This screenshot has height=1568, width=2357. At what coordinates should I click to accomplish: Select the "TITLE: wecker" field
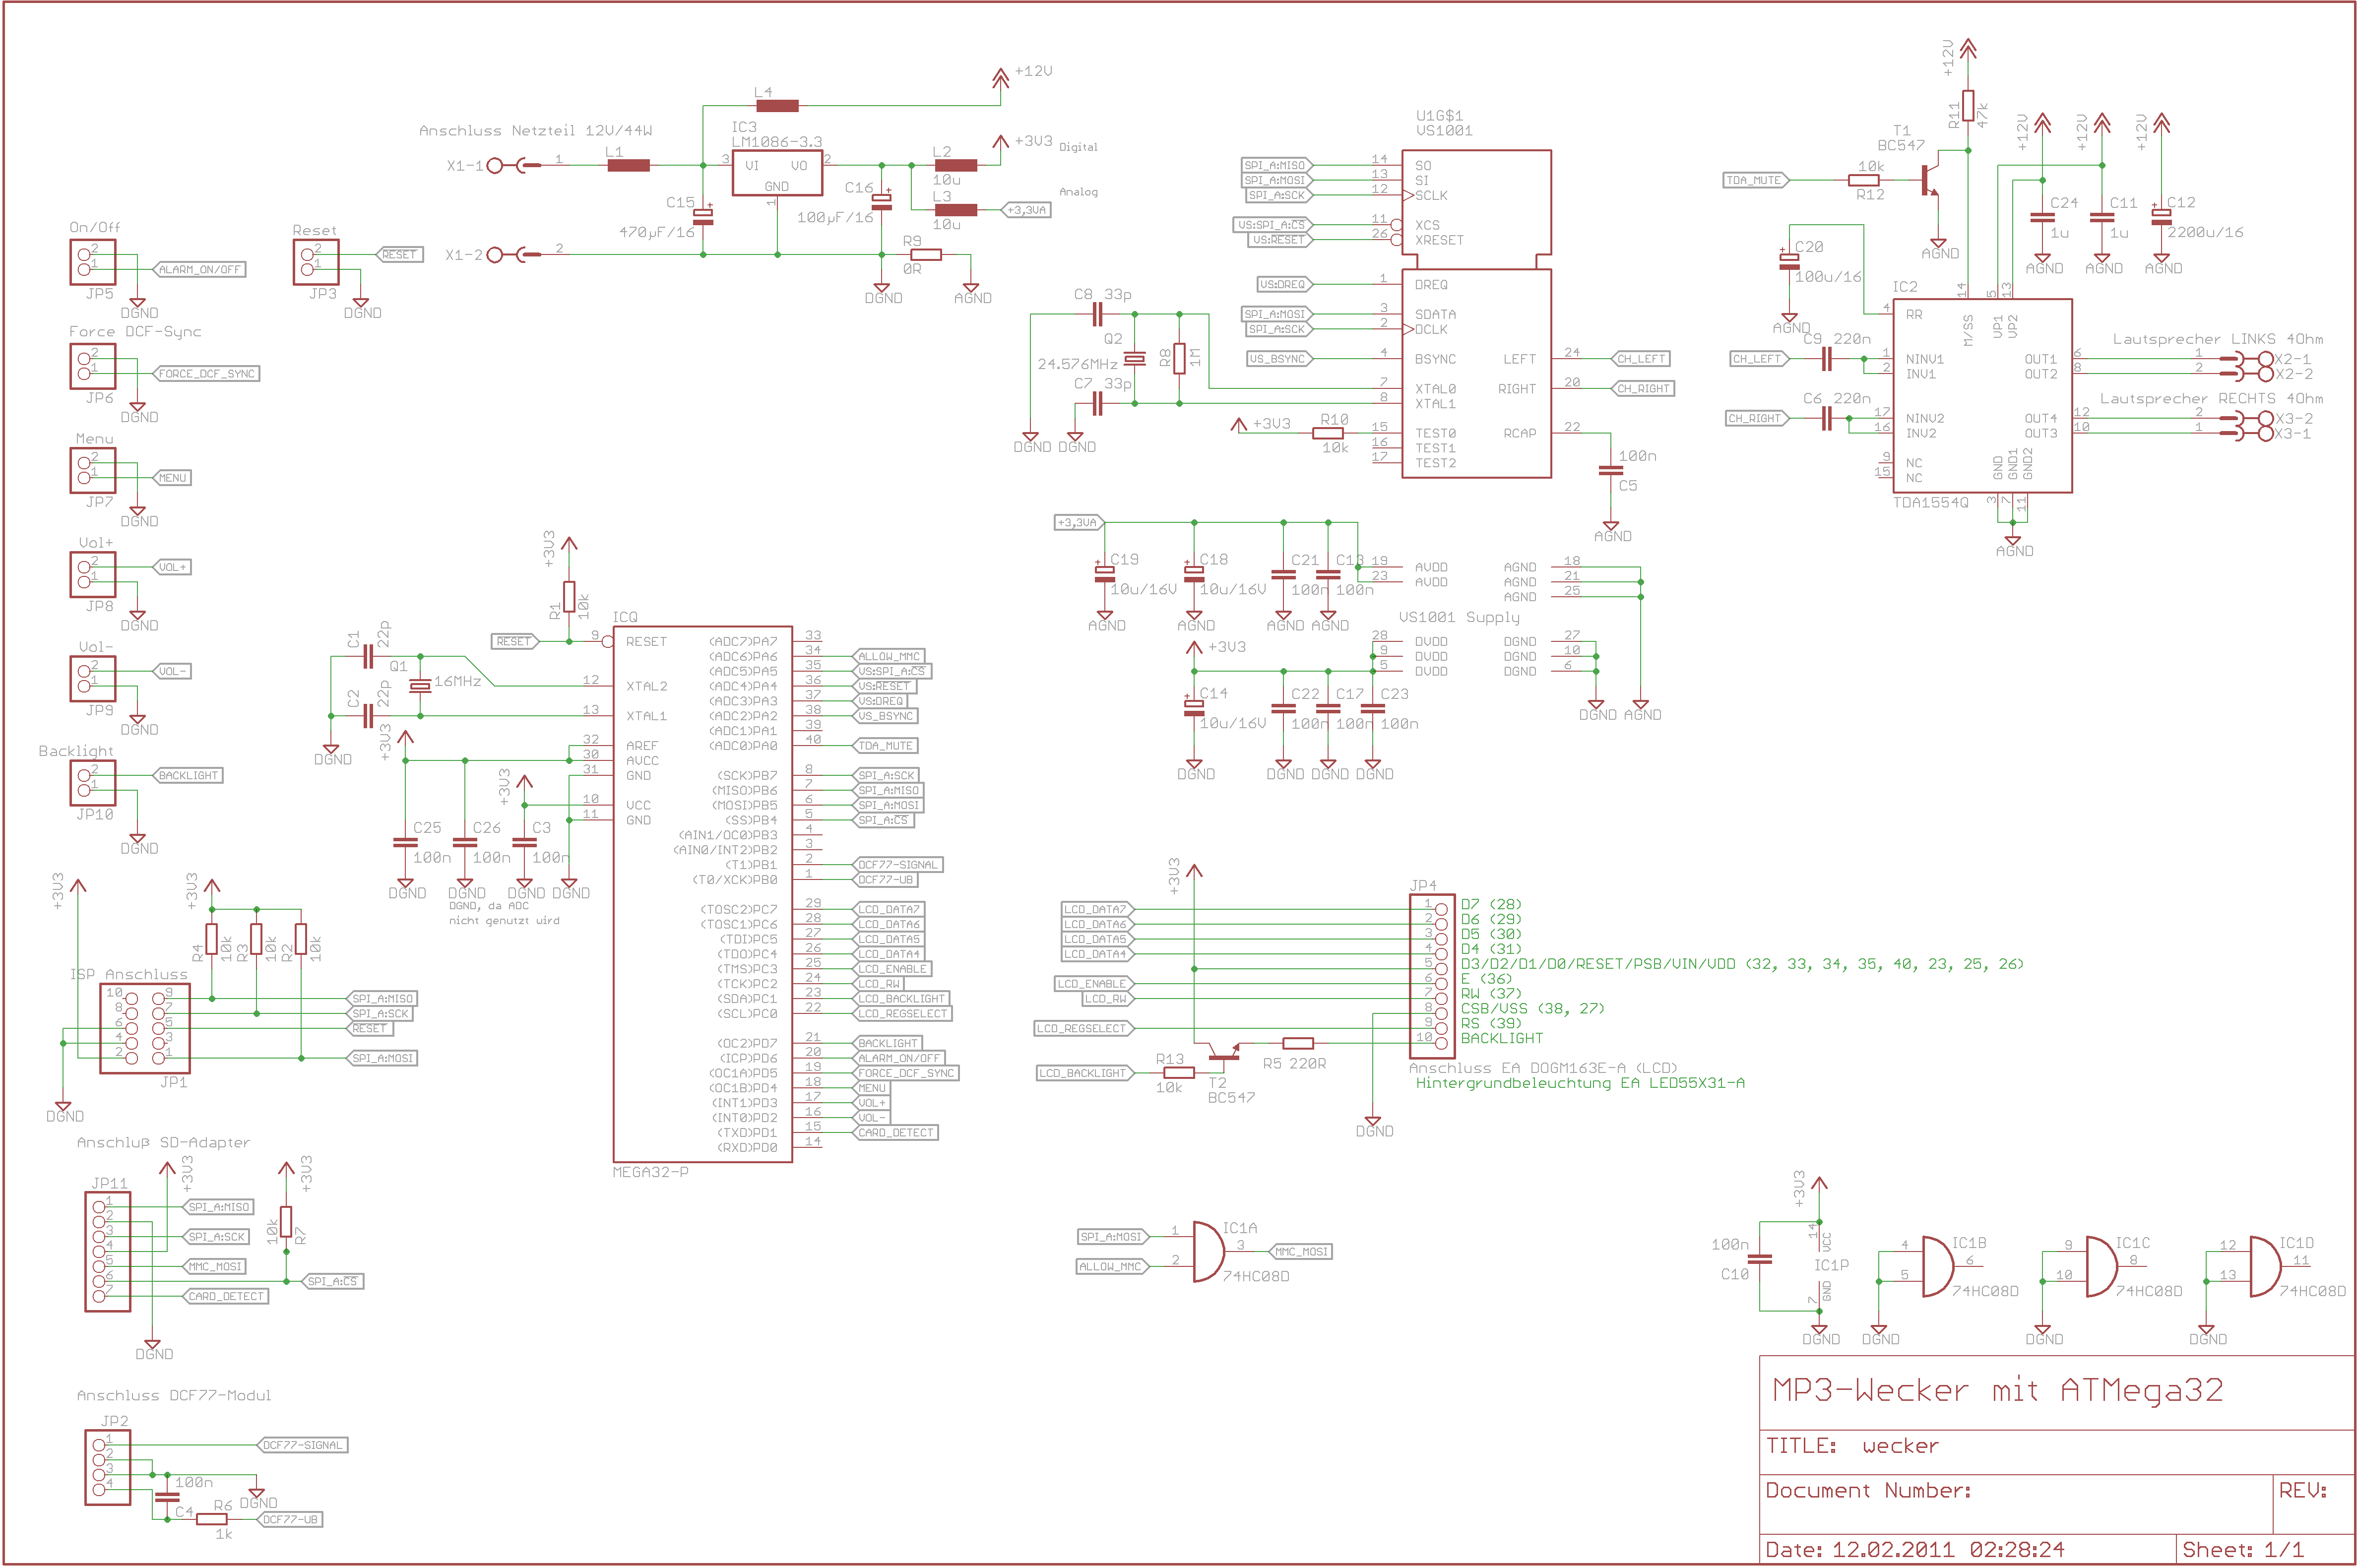(x=1852, y=1446)
